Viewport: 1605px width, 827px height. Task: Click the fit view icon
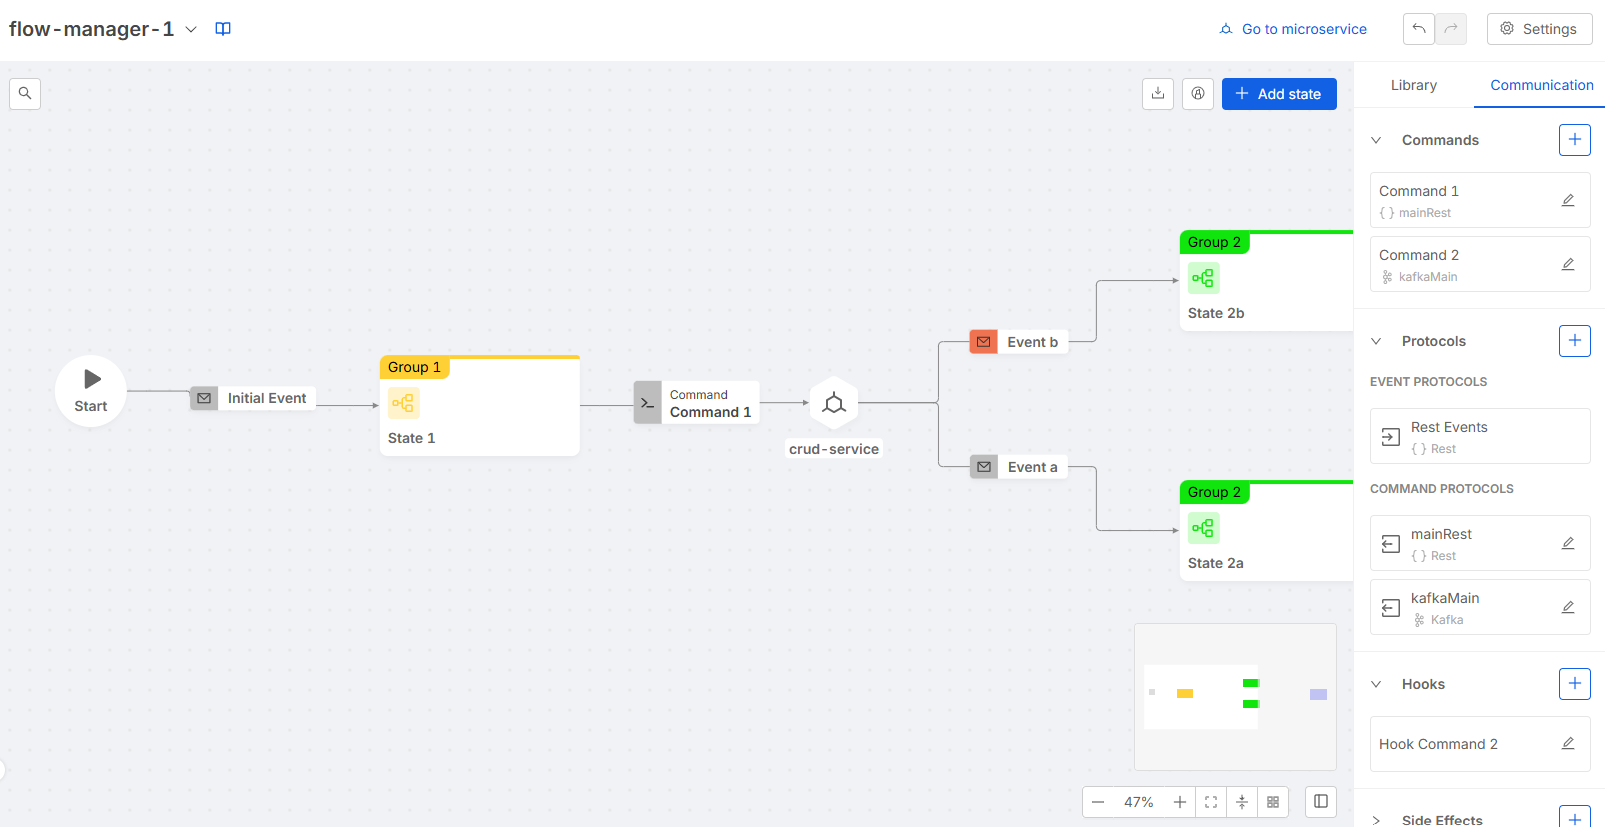(x=1211, y=802)
